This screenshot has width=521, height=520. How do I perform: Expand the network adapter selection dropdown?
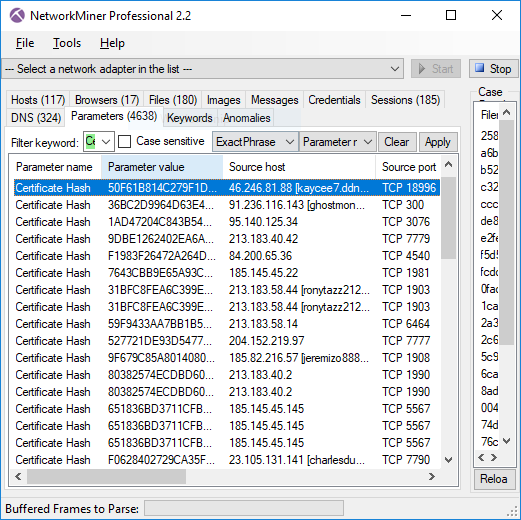[x=395, y=69]
